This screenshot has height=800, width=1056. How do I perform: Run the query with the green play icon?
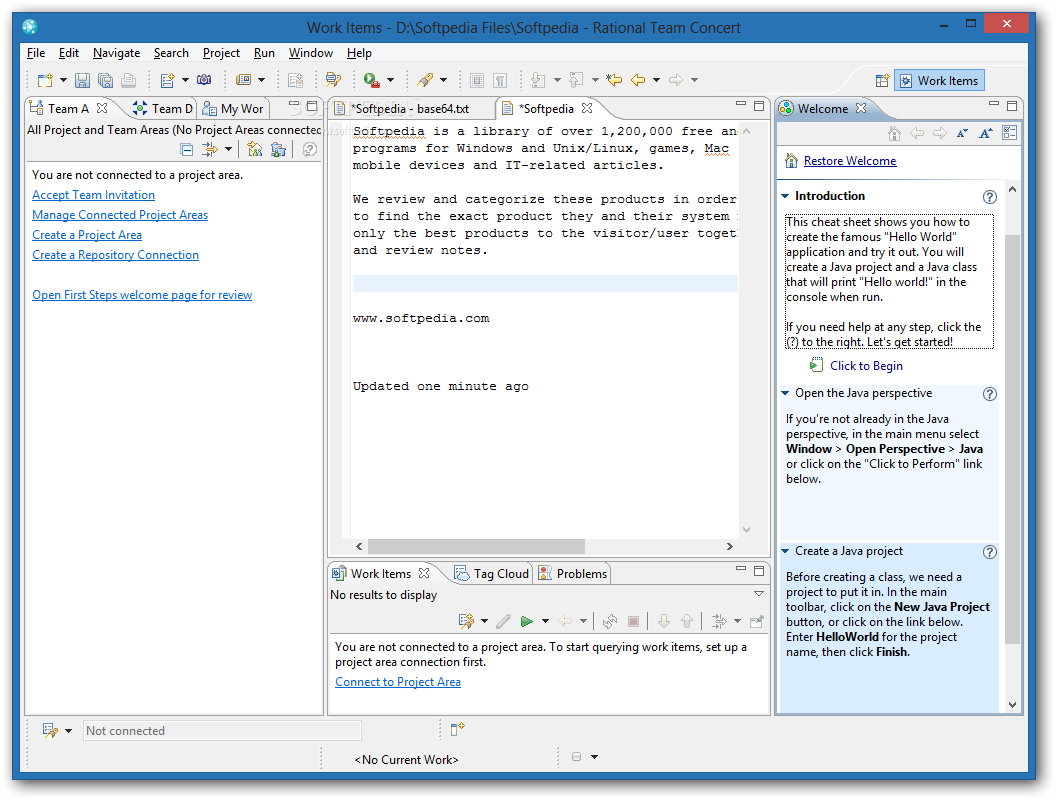coord(527,621)
